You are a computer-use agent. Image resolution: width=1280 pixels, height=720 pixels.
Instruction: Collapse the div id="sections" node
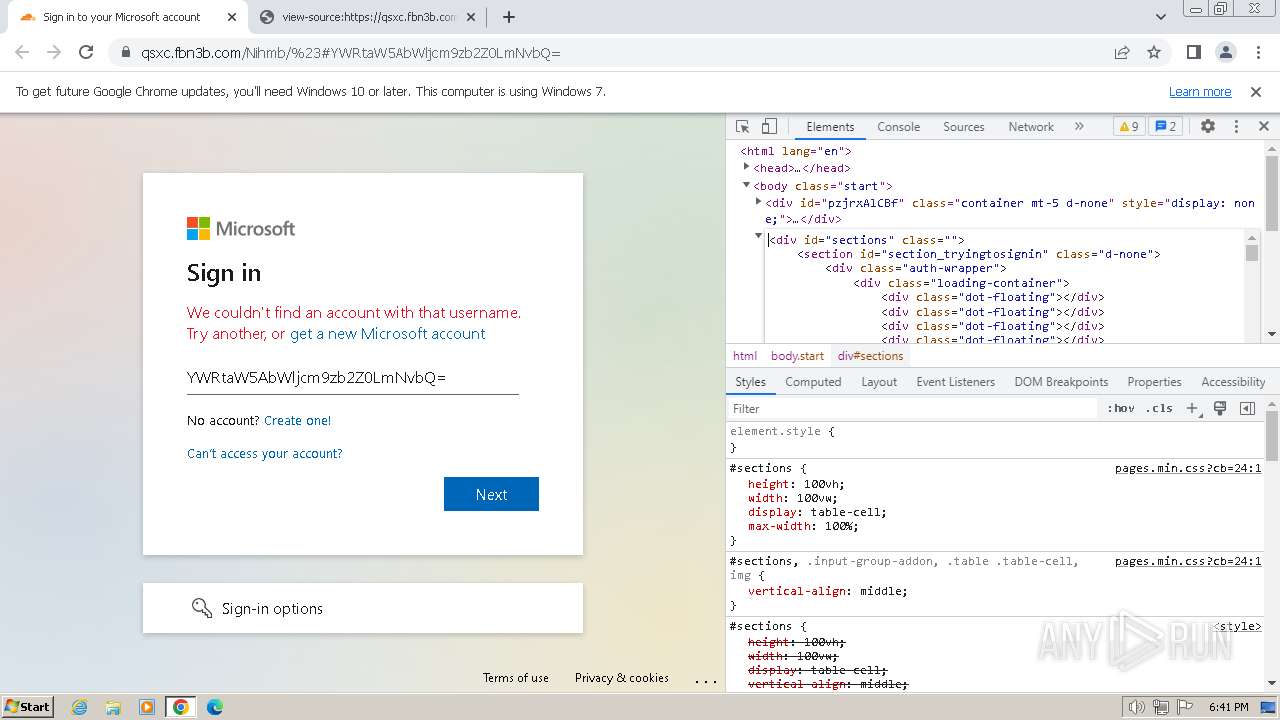tap(758, 236)
